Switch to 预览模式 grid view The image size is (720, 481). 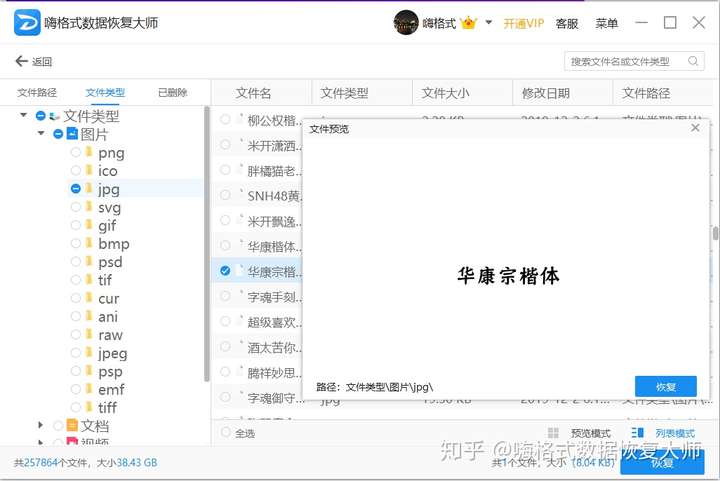pyautogui.click(x=579, y=433)
